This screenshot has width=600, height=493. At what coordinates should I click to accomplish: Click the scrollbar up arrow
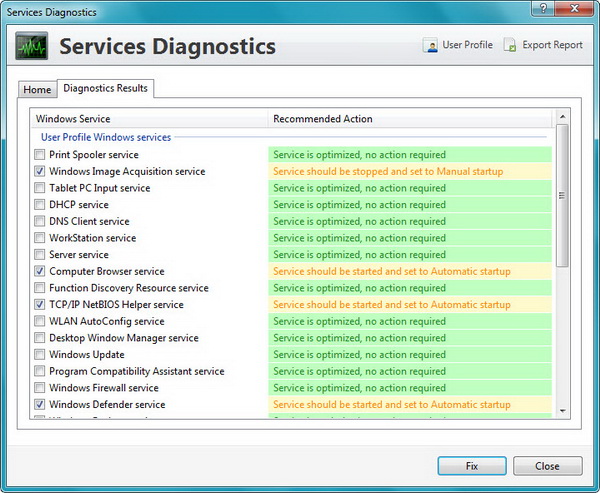point(562,116)
